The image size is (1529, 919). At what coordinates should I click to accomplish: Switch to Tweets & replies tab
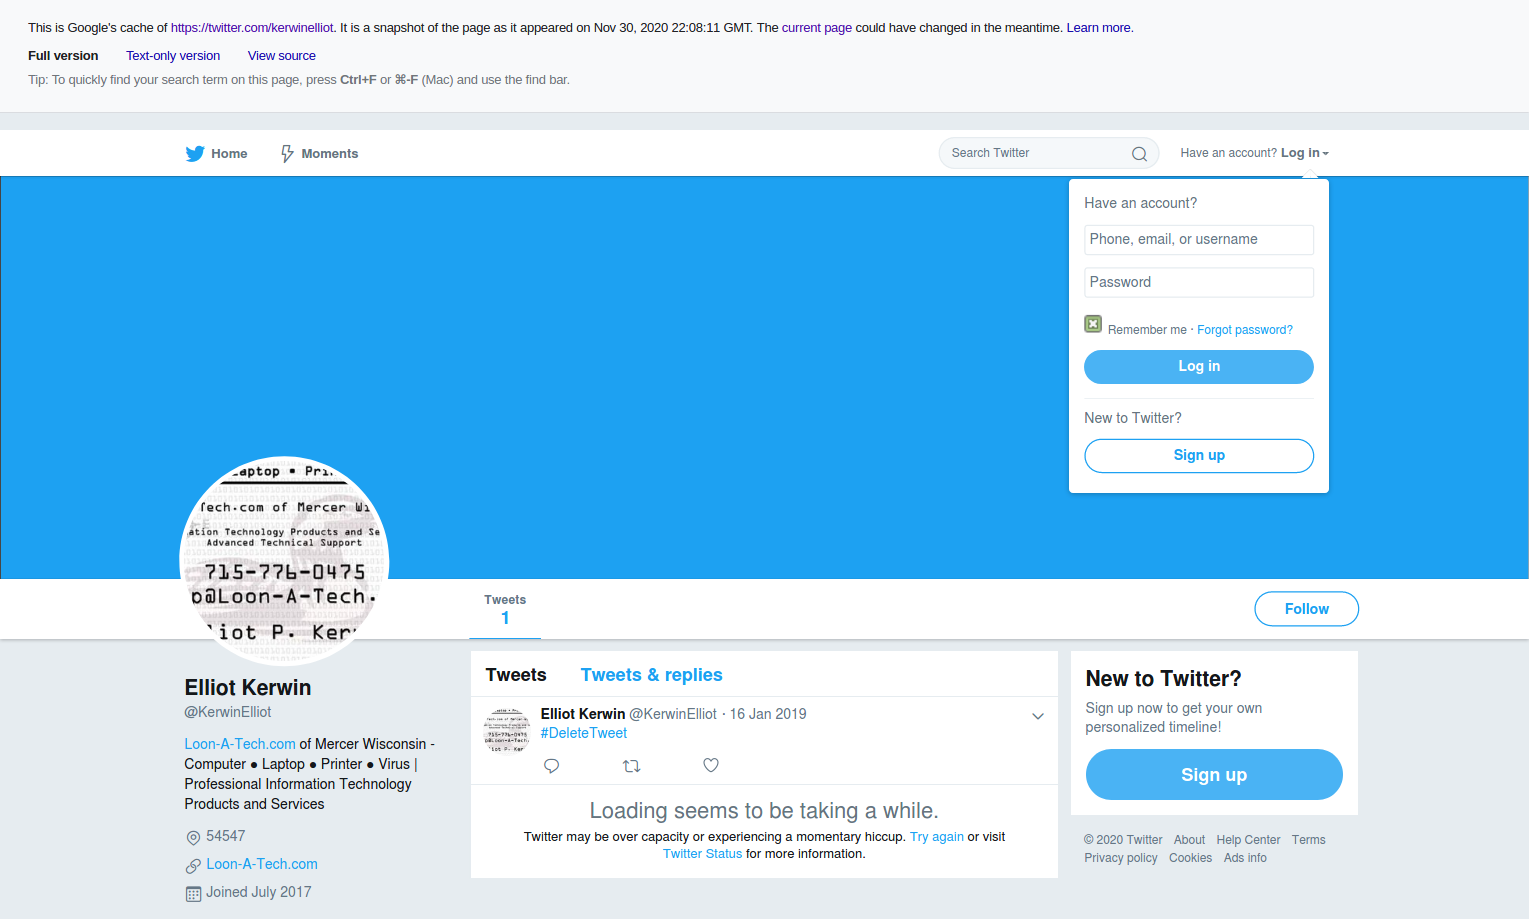[651, 675]
